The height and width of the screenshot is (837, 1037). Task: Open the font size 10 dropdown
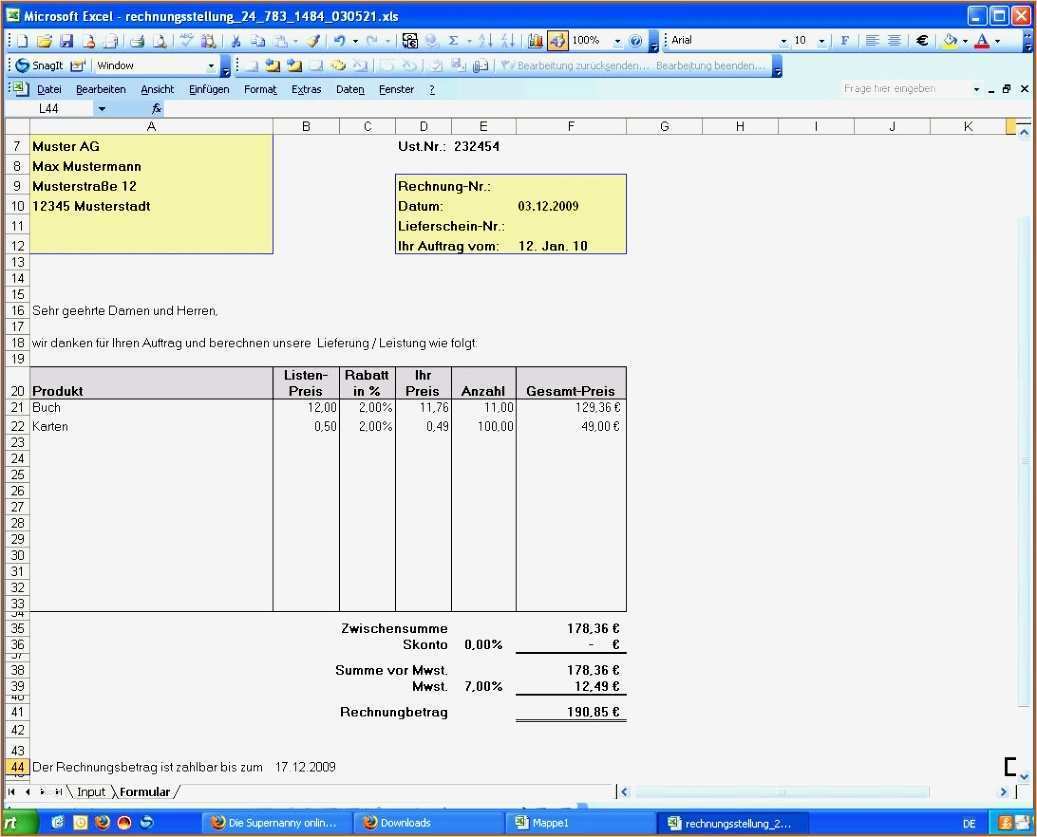[821, 41]
